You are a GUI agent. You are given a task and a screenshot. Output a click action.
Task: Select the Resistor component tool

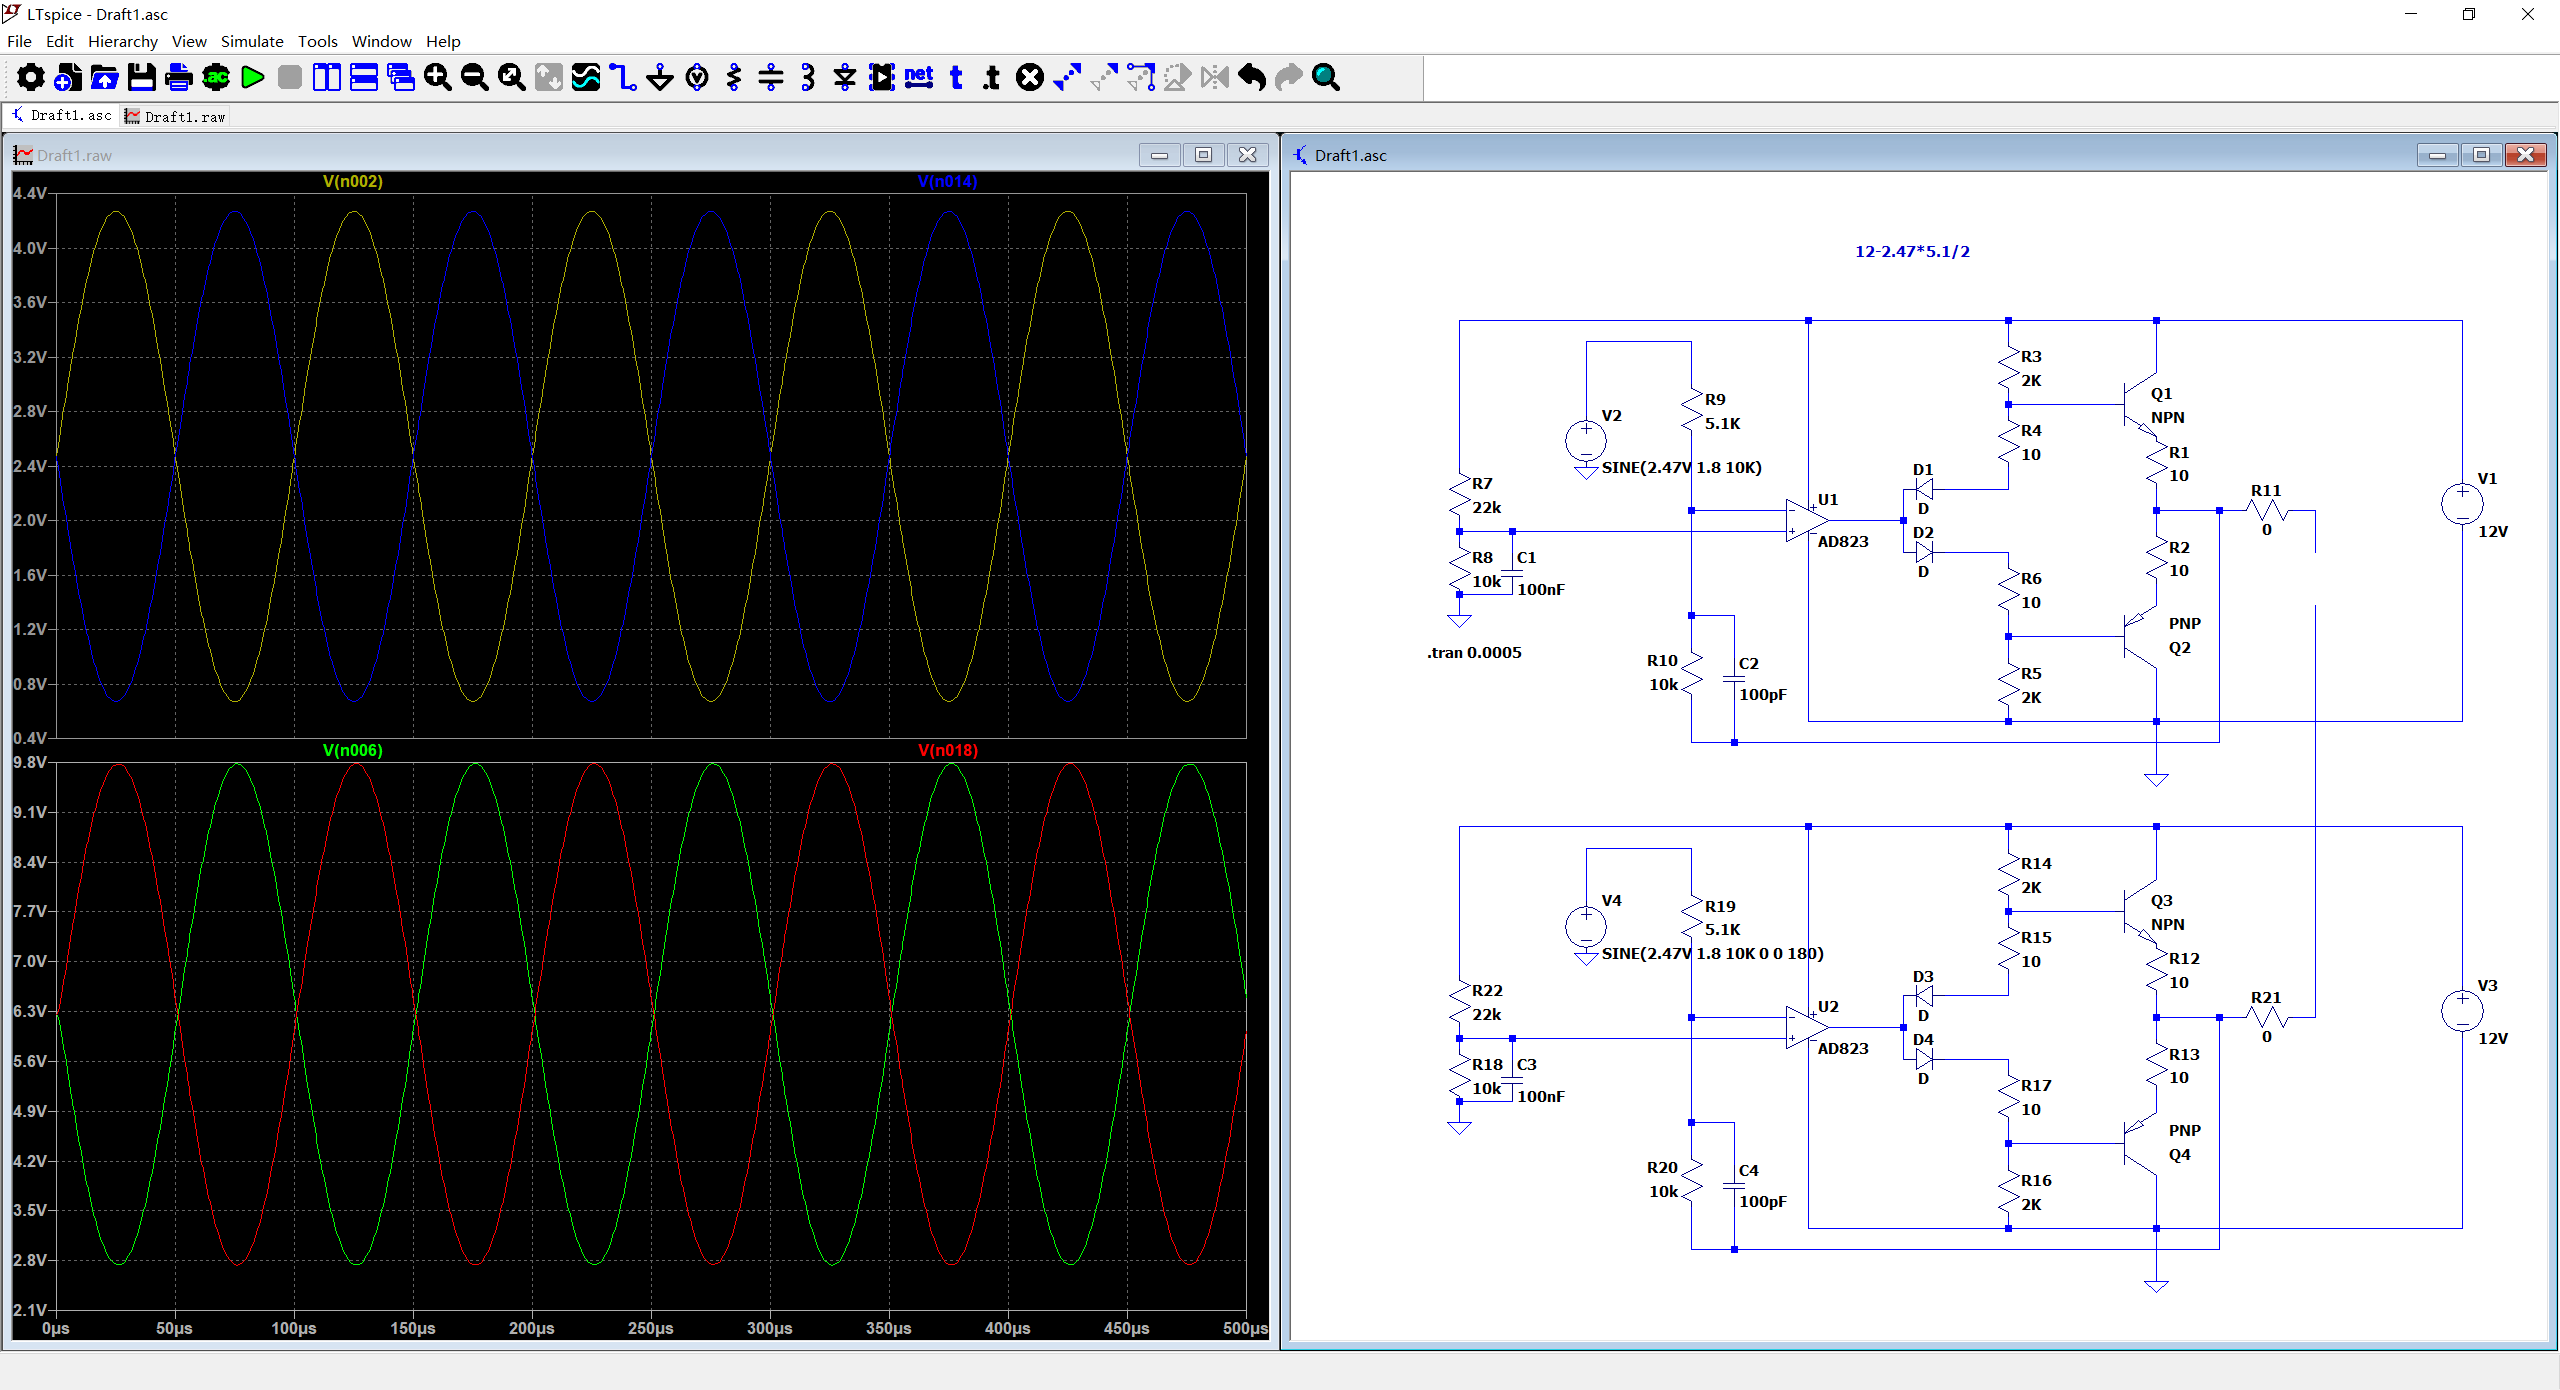[x=734, y=77]
